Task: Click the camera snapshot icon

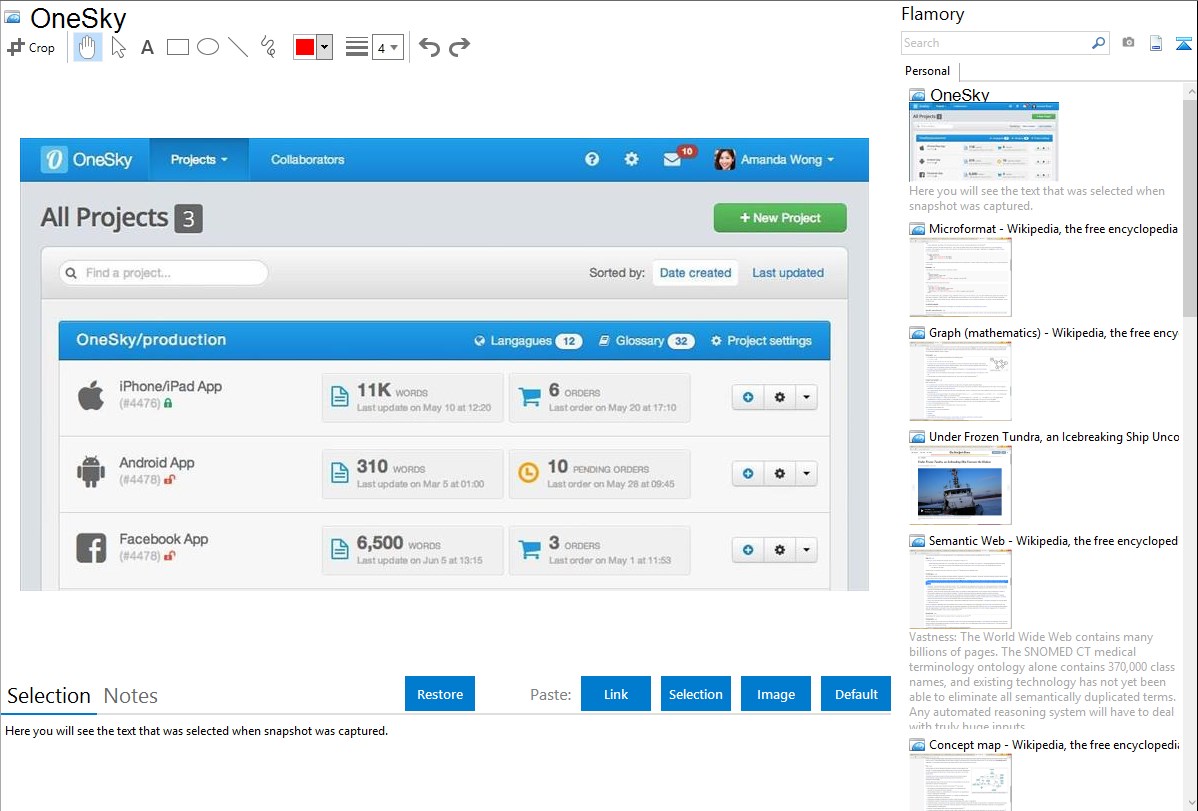Action: coord(1128,43)
